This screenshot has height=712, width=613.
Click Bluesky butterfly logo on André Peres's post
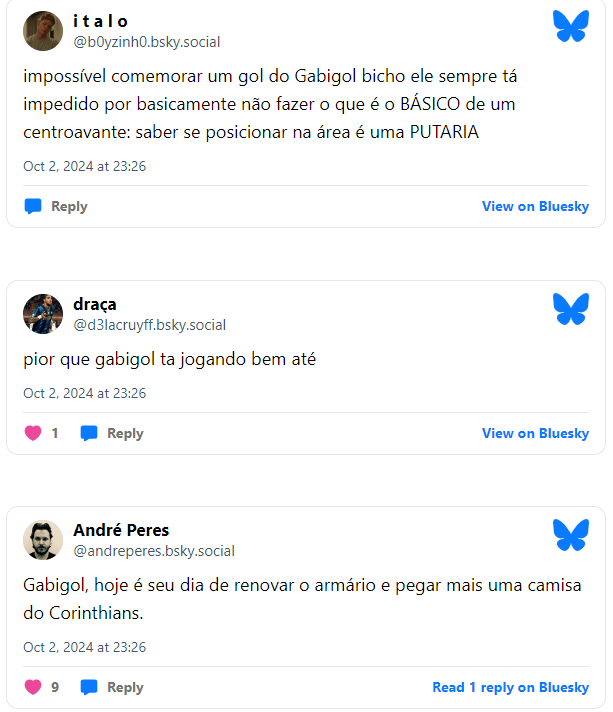[570, 535]
